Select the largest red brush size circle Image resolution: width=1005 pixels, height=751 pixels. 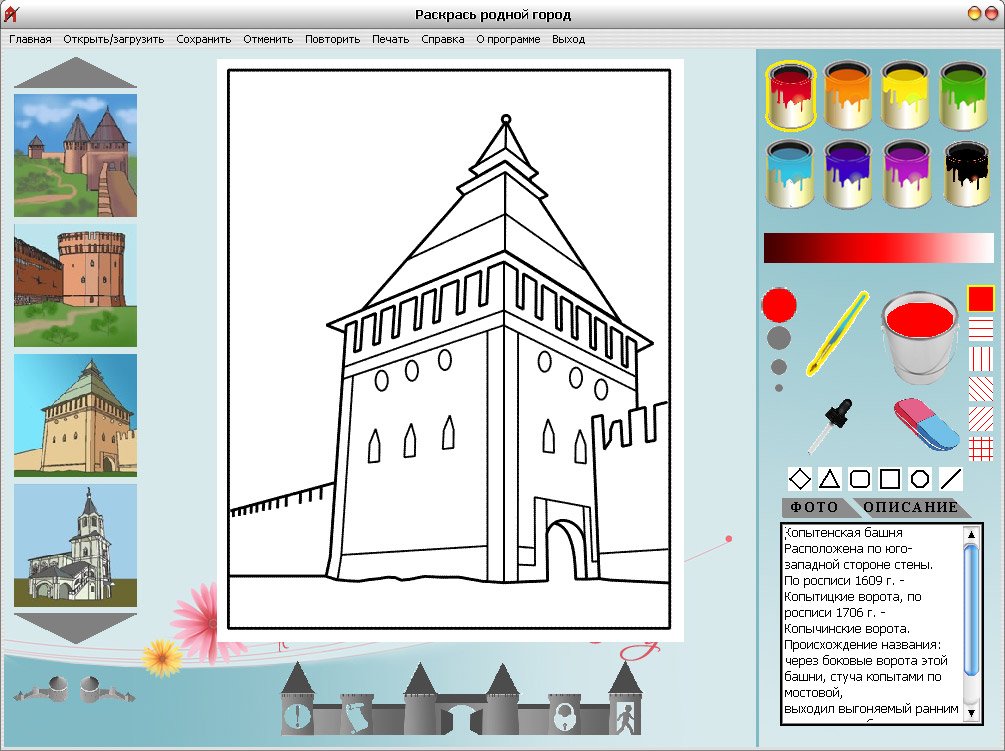pos(779,304)
